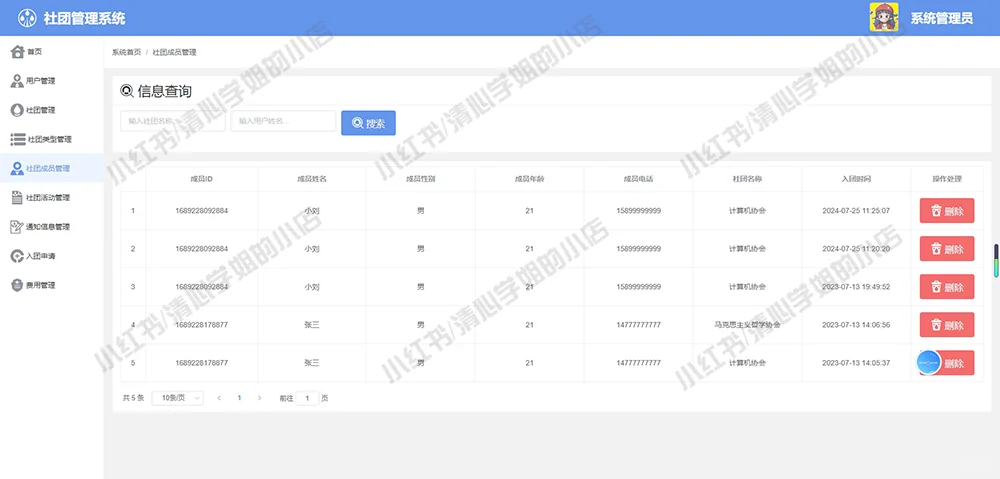Click the 社团类型管理 list icon
The width and height of the screenshot is (1000, 479).
coord(18,140)
